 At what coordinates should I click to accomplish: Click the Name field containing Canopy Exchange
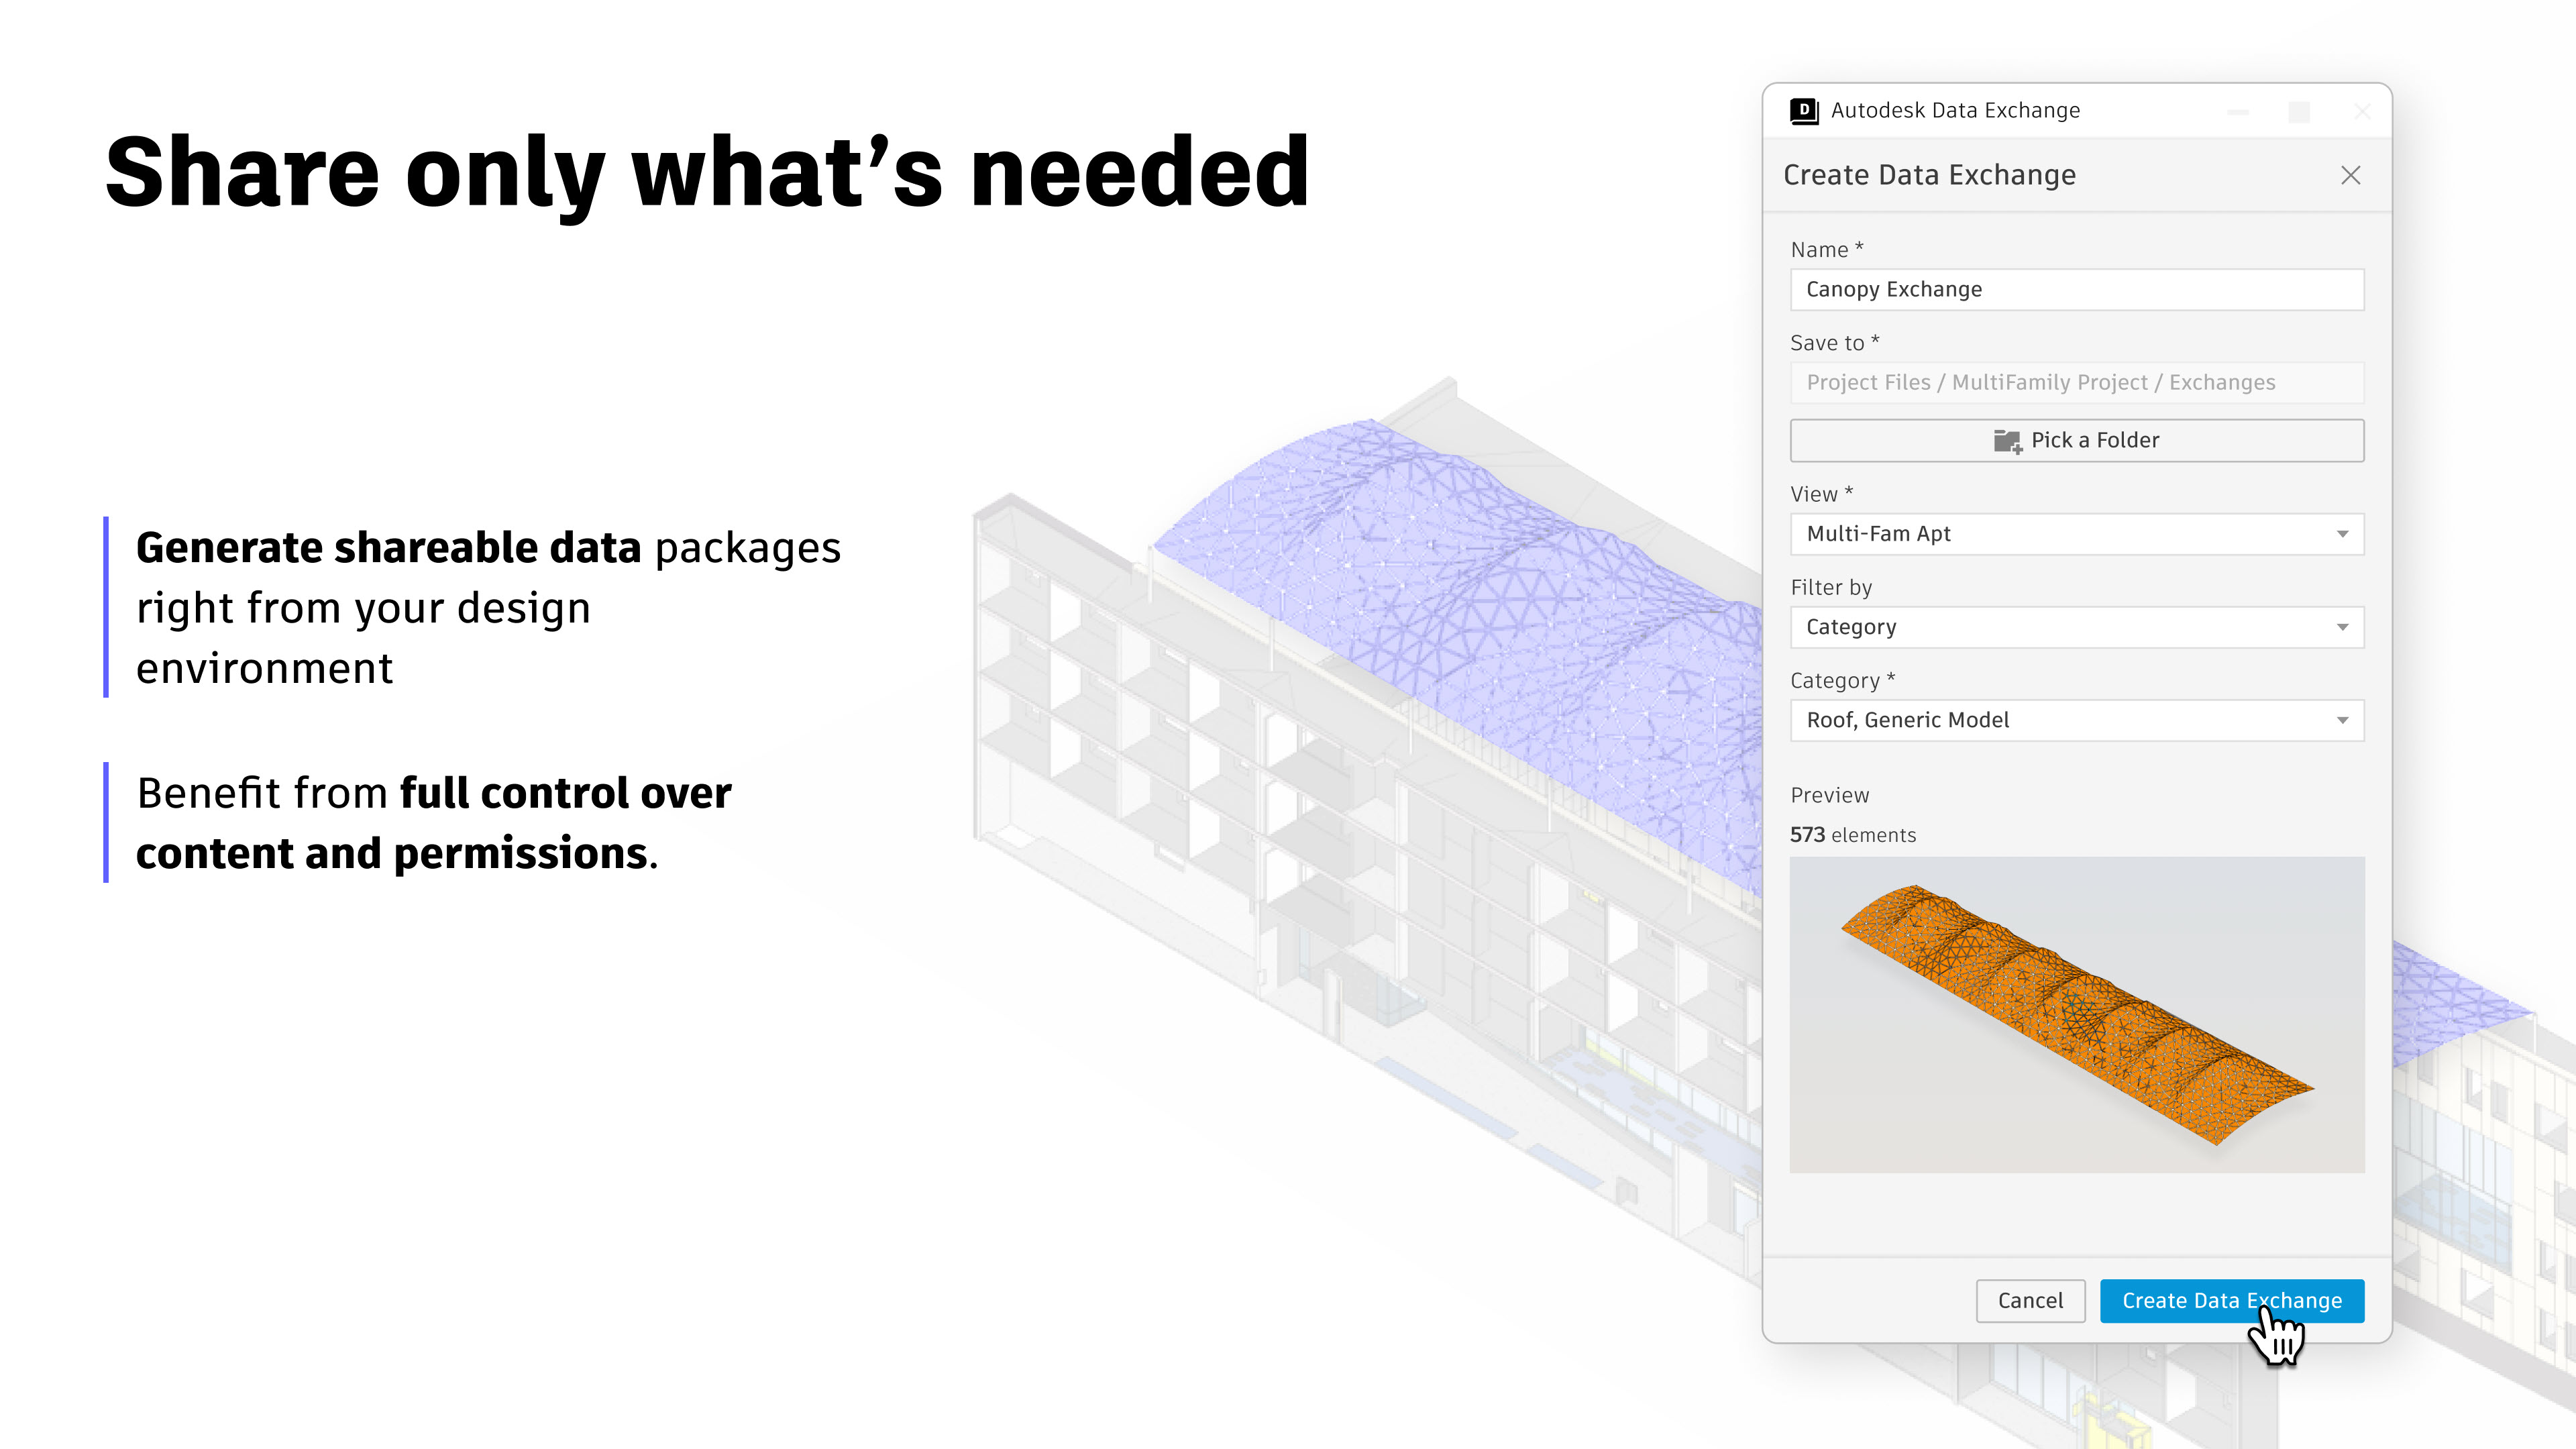pyautogui.click(x=2076, y=290)
